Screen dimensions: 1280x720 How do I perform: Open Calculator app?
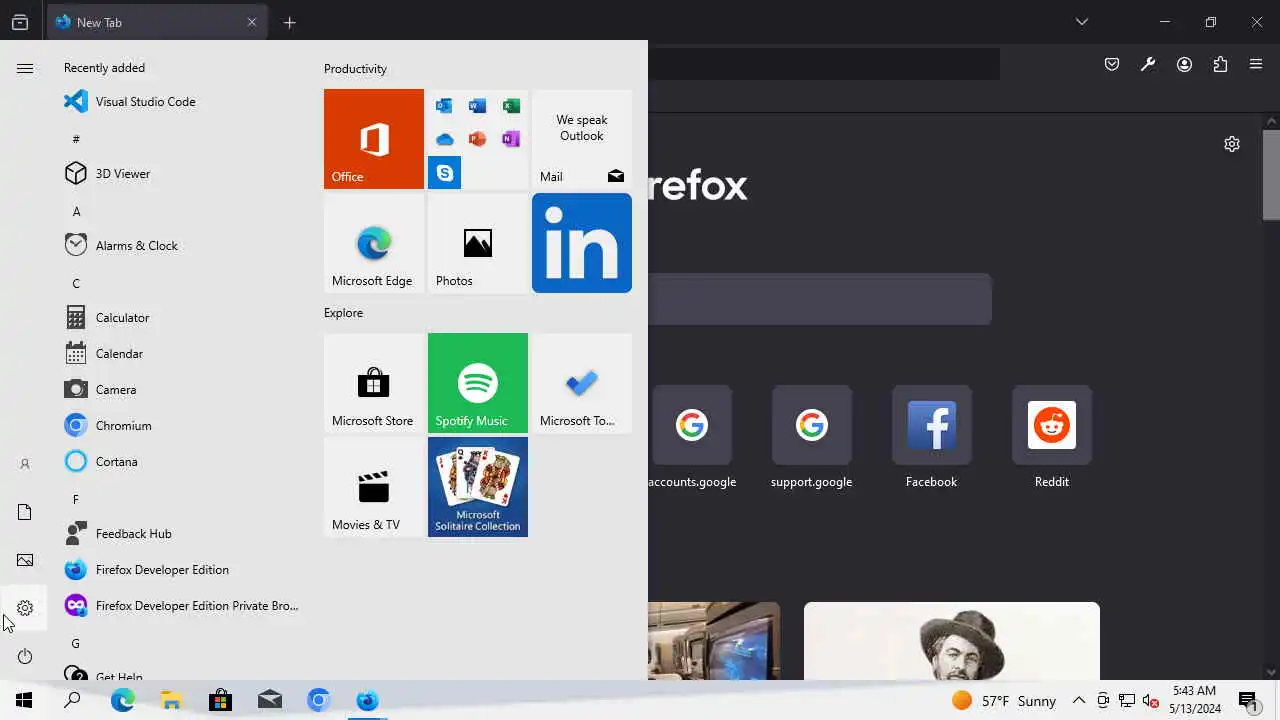pos(180,318)
